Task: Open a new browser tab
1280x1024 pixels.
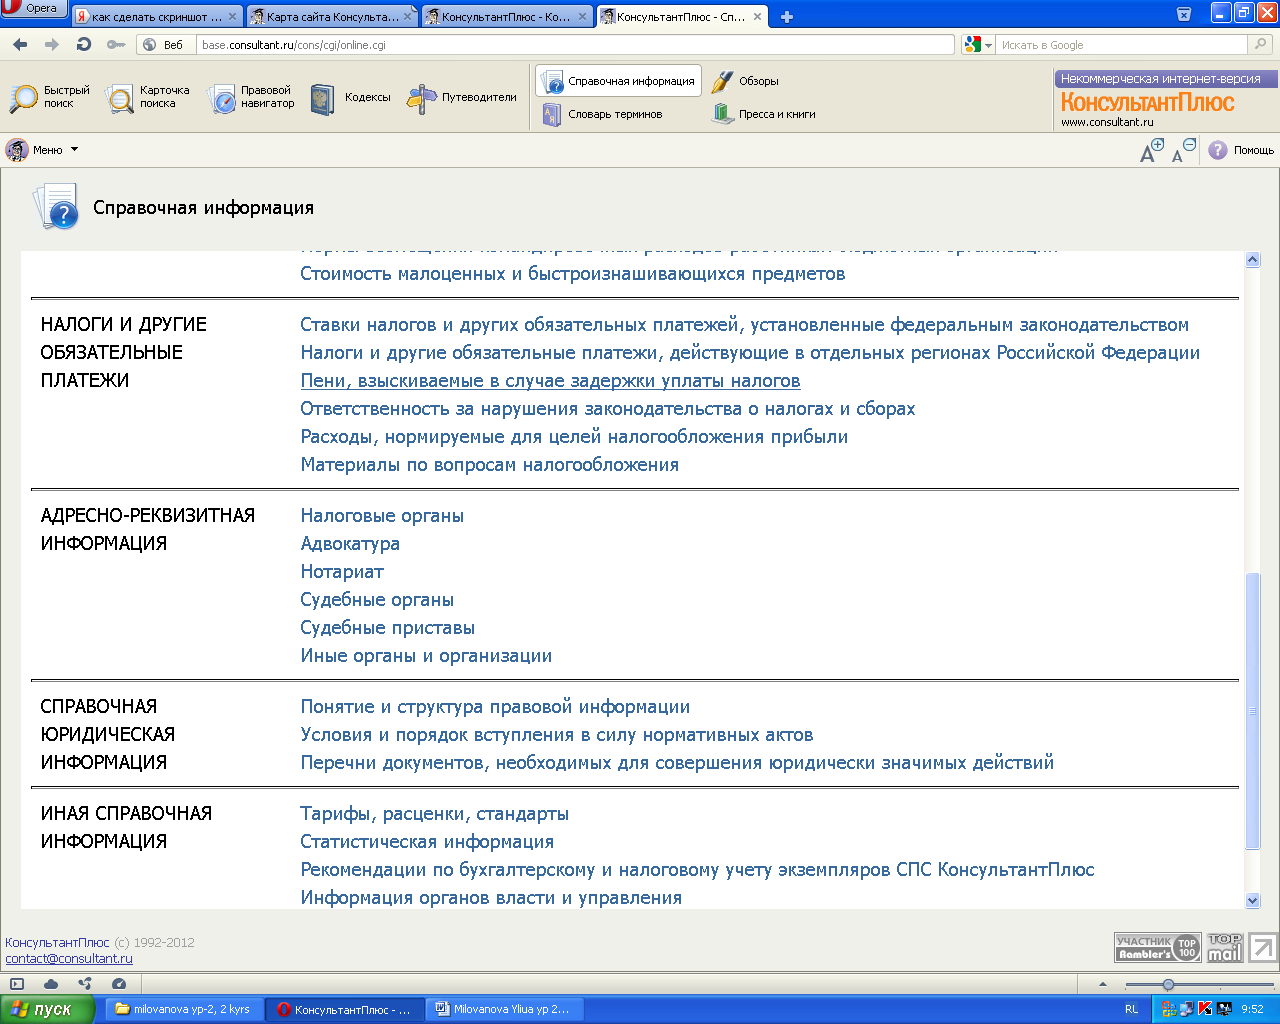Action: tap(787, 17)
